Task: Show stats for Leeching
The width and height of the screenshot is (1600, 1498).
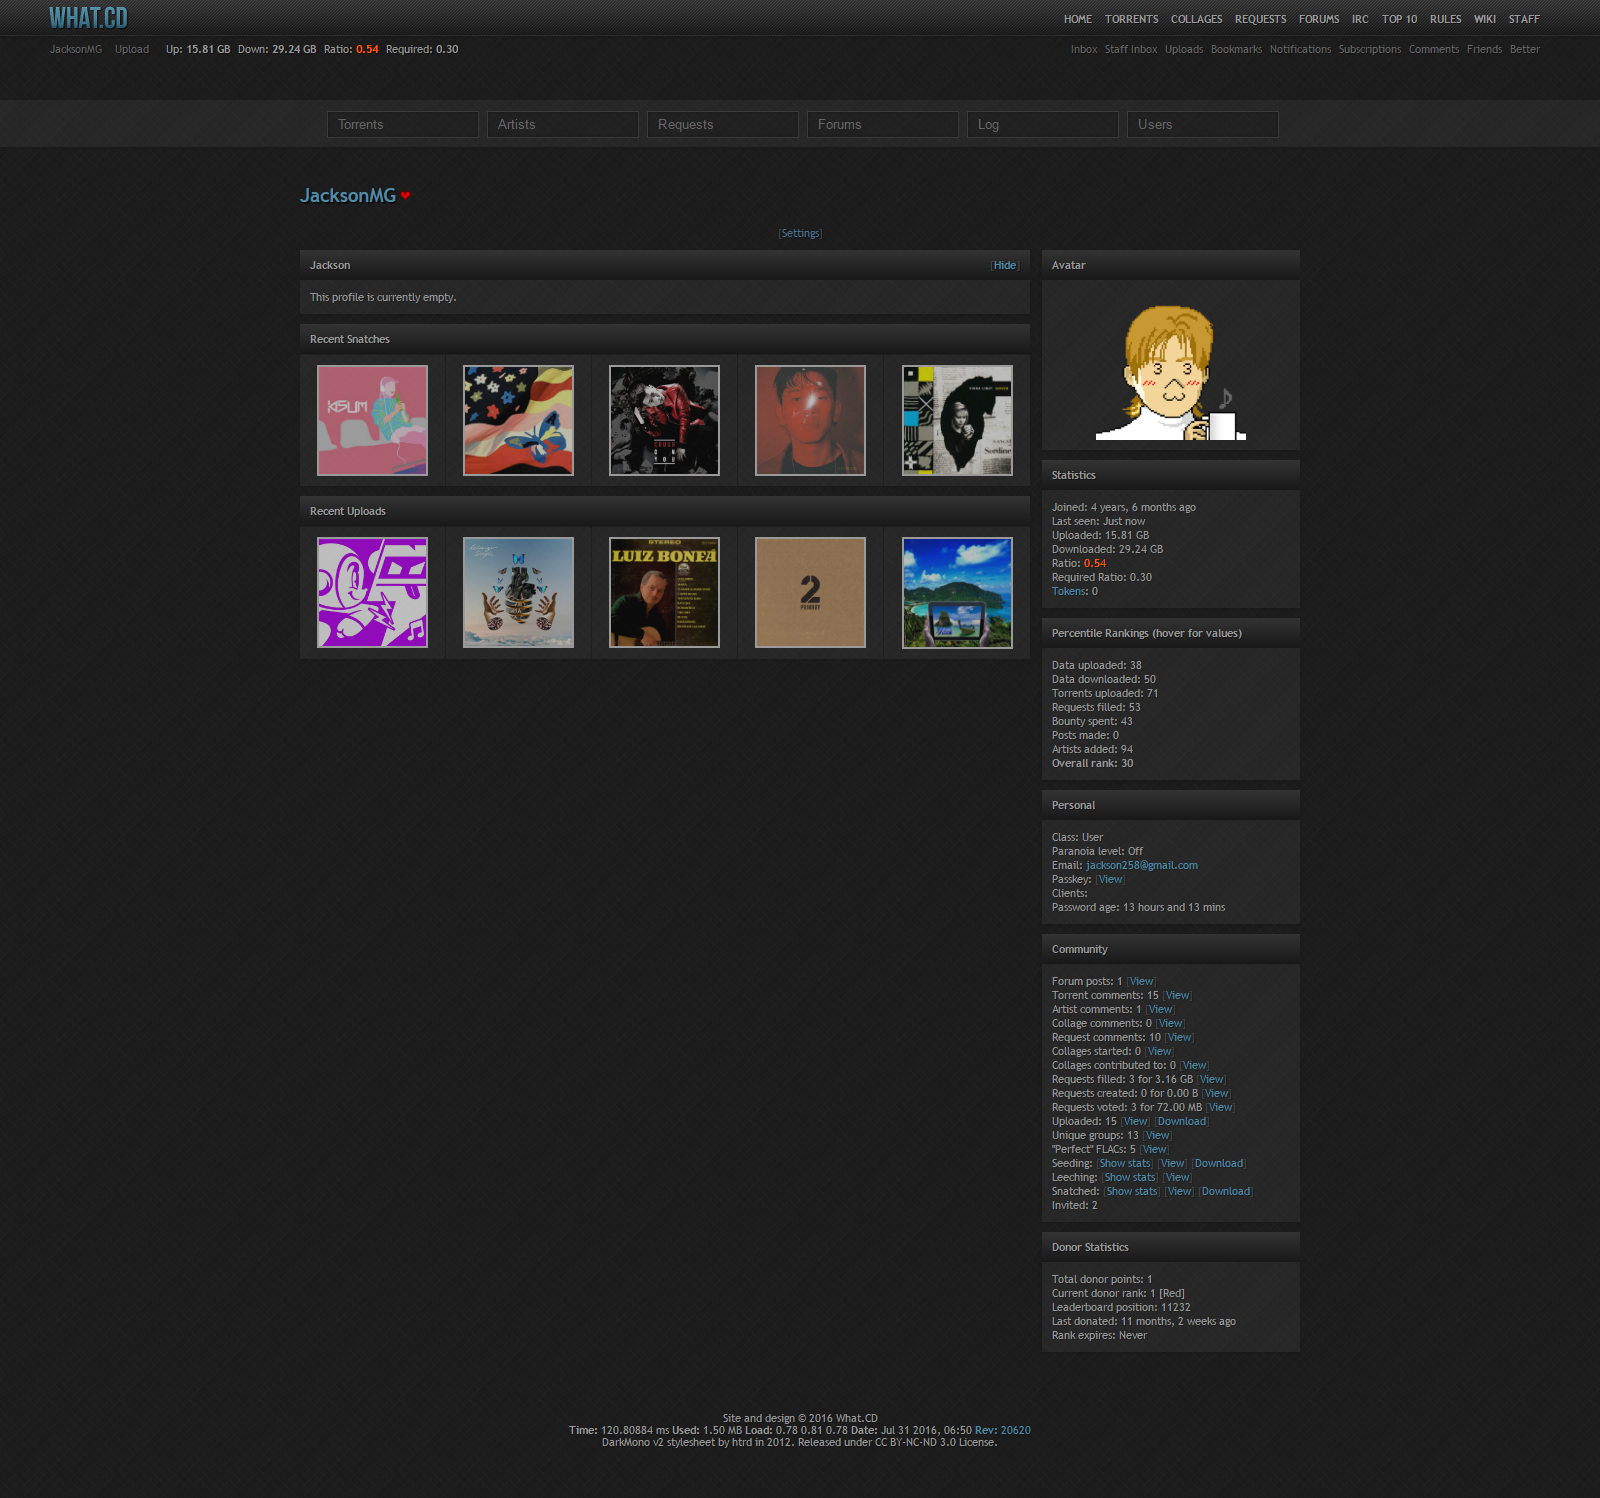Action: pyautogui.click(x=1131, y=1177)
